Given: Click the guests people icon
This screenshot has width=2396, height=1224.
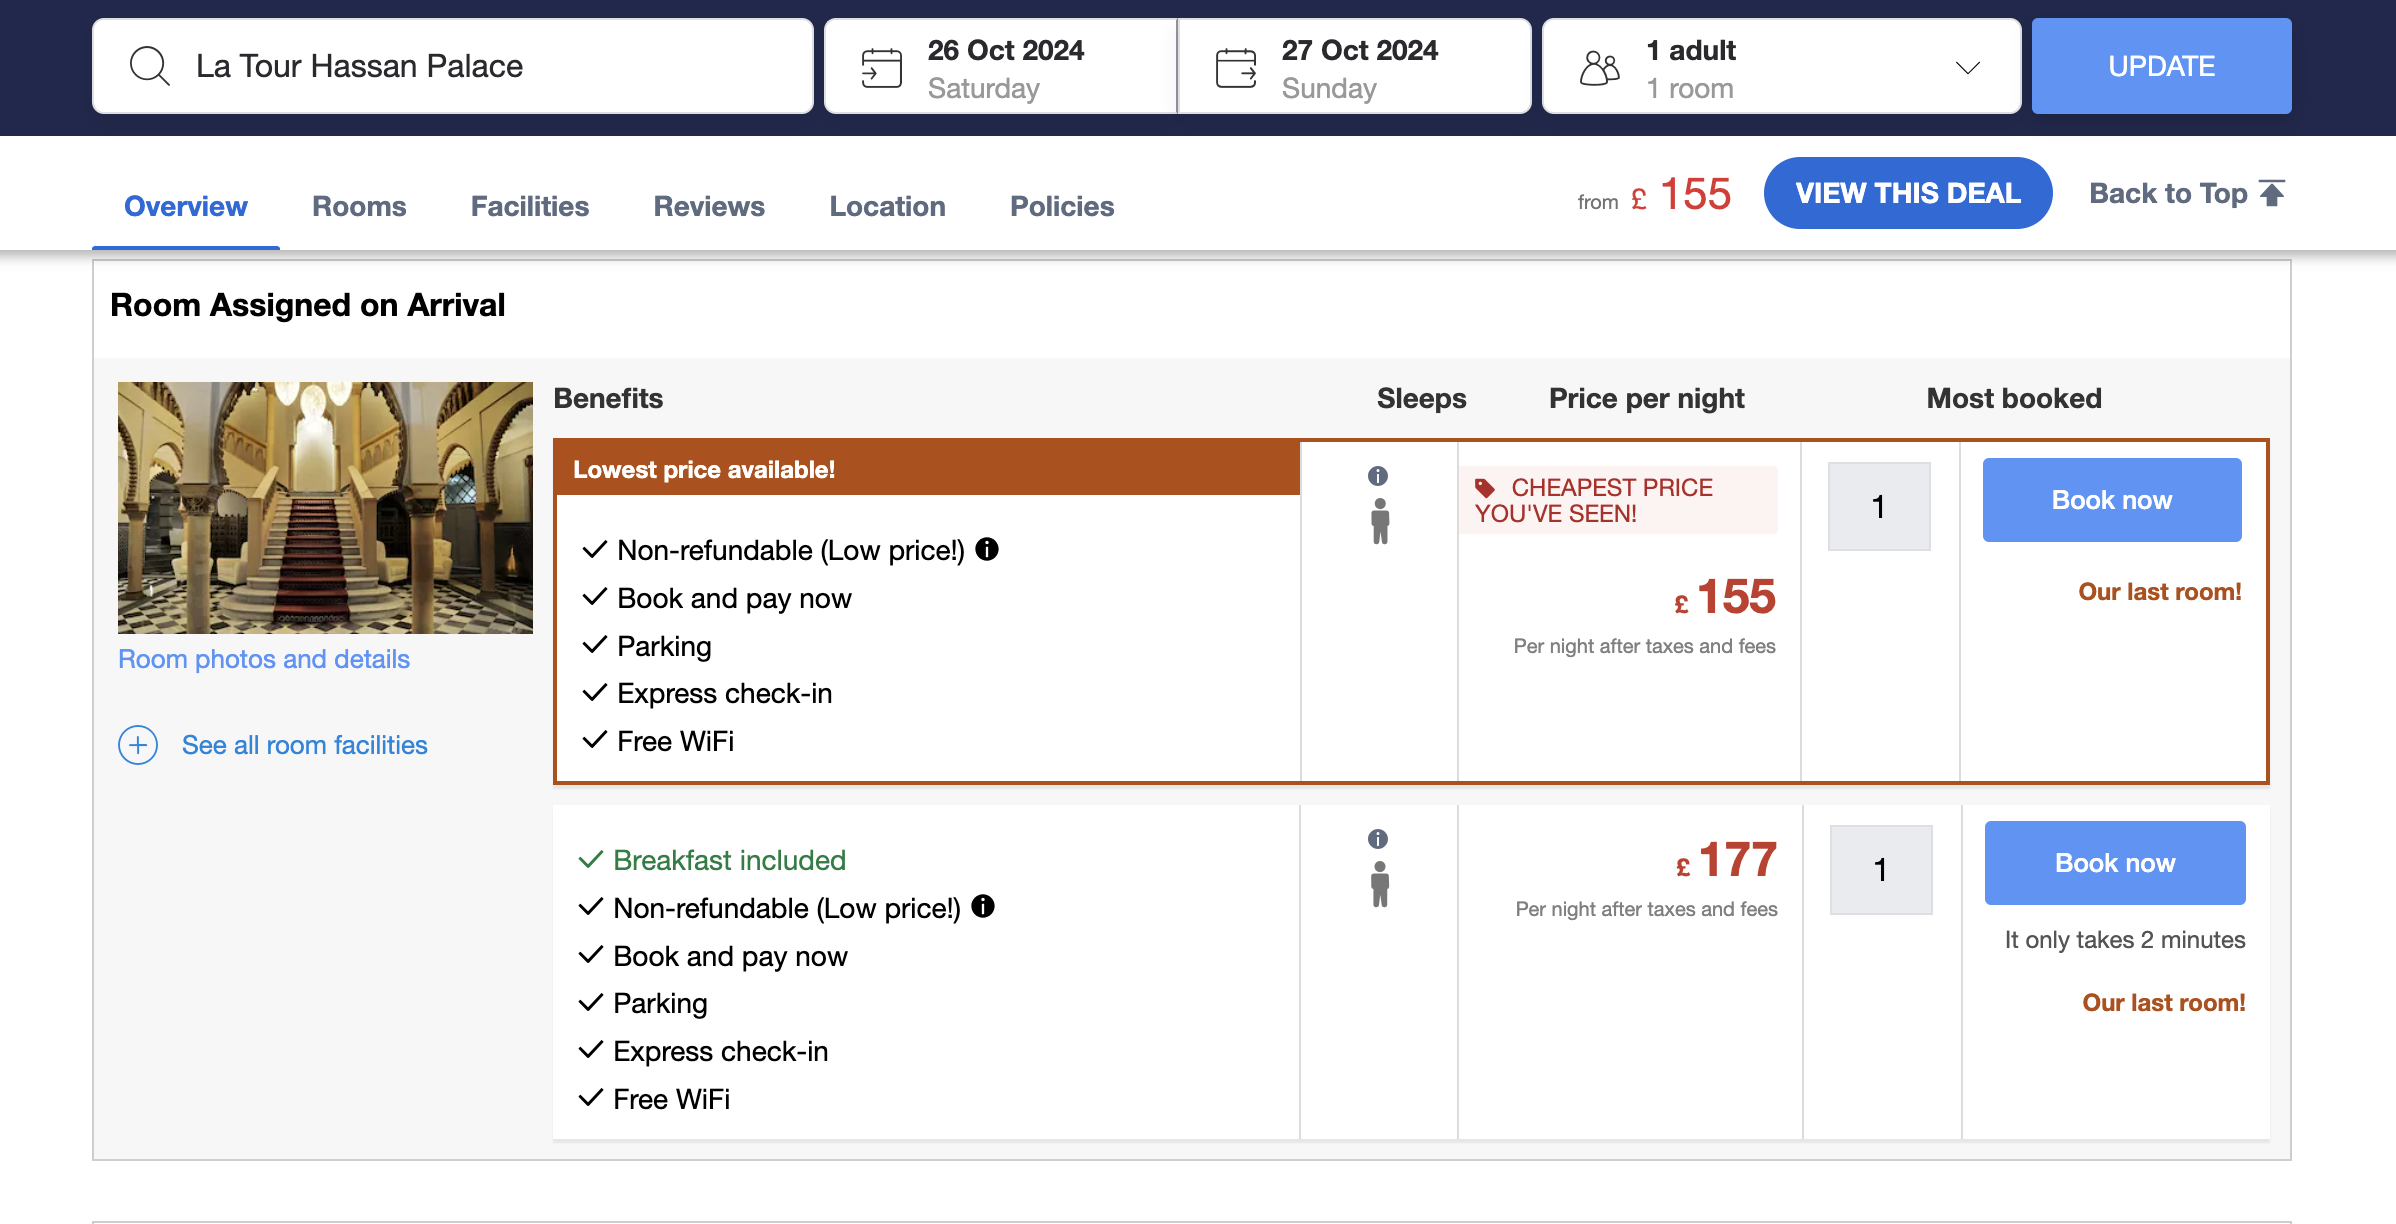Looking at the screenshot, I should (1599, 68).
